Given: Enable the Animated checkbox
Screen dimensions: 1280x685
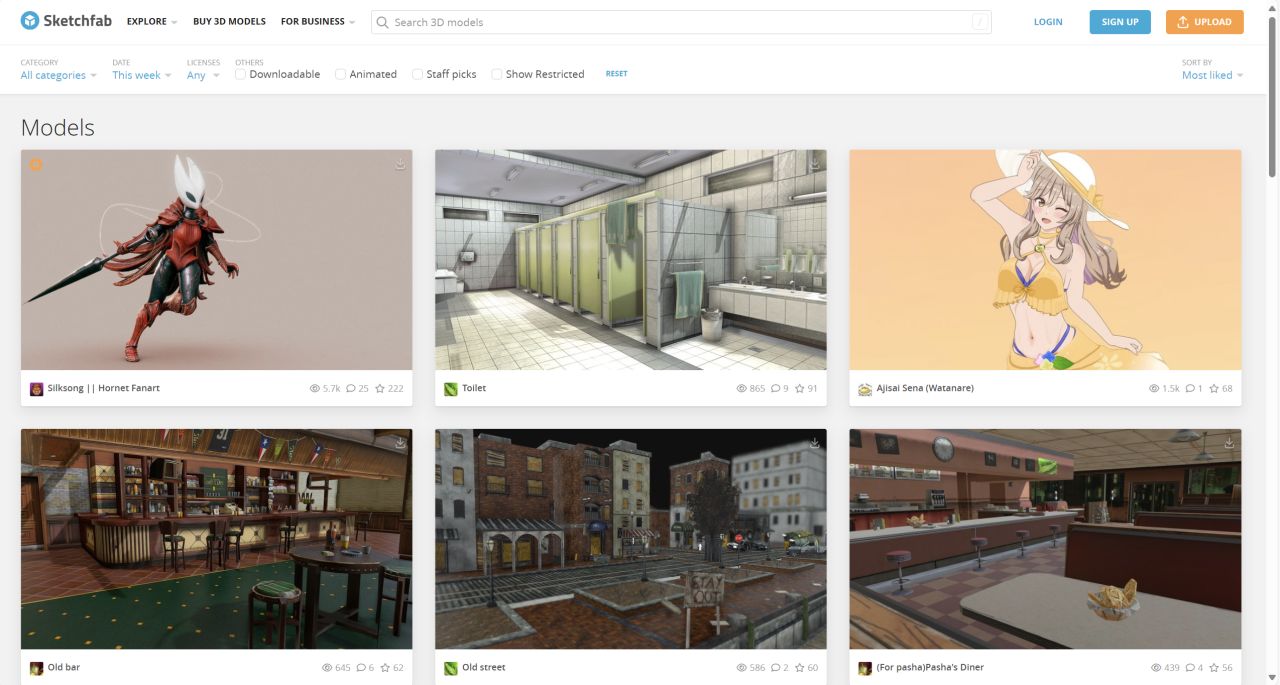Looking at the screenshot, I should (x=341, y=74).
